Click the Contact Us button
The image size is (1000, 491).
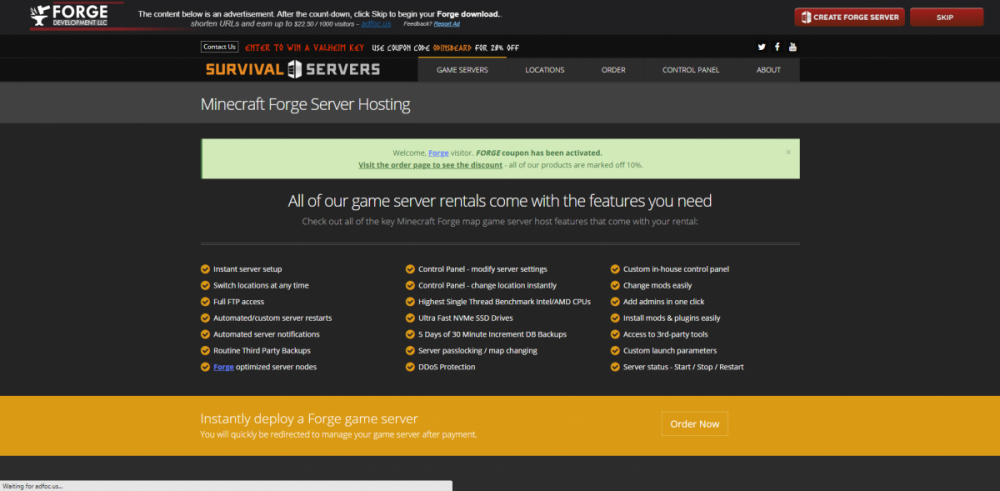tap(219, 47)
